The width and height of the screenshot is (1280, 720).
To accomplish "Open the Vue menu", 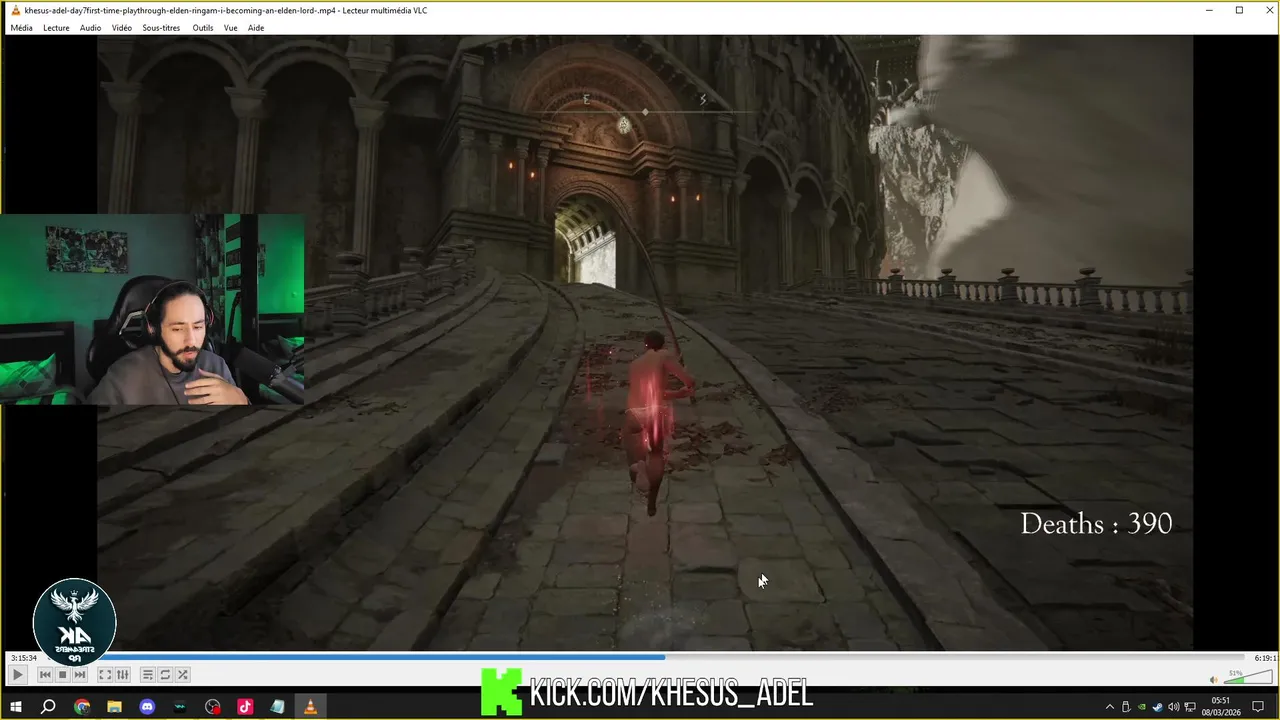I will (230, 28).
